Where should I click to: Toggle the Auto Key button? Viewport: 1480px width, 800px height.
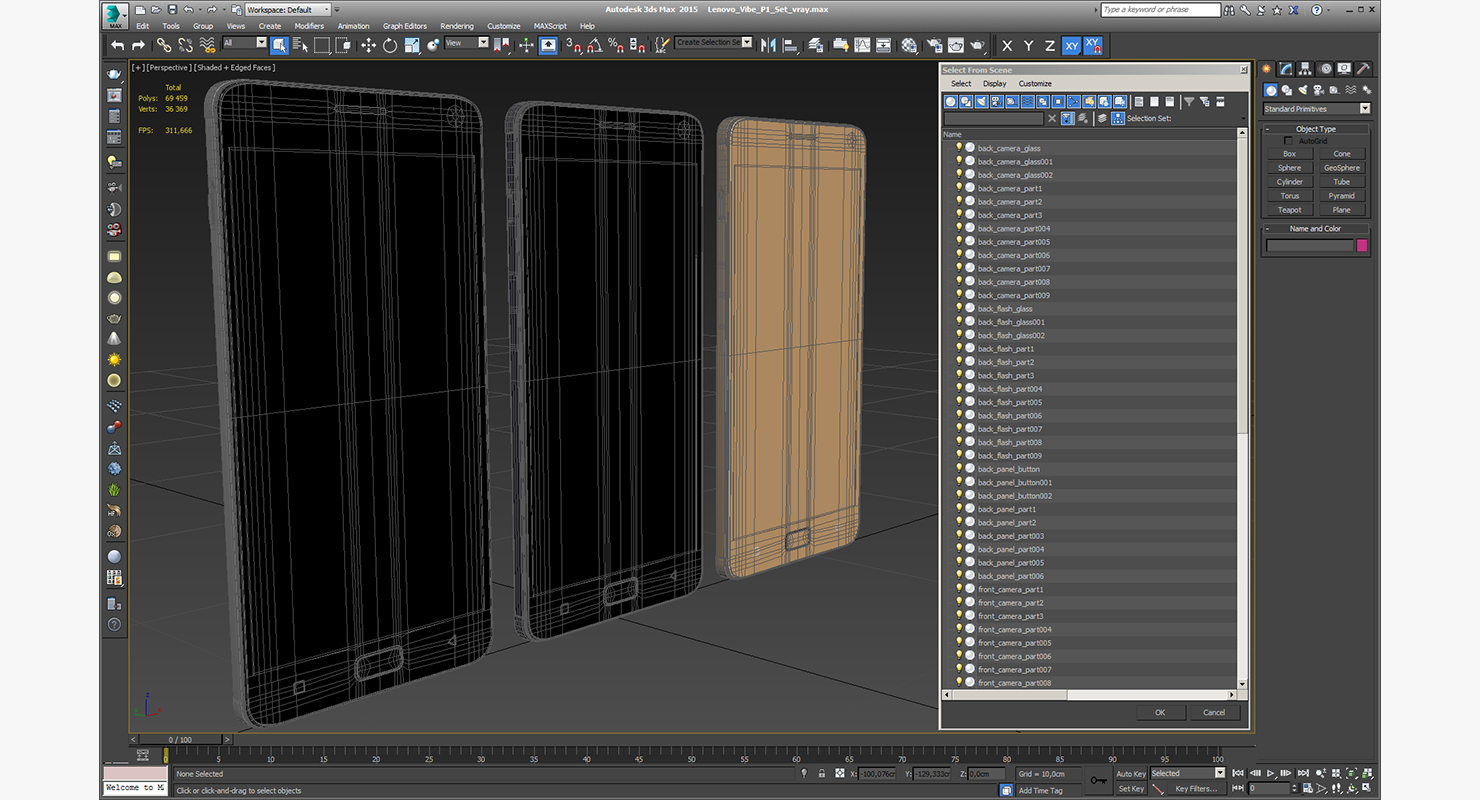[x=1131, y=774]
